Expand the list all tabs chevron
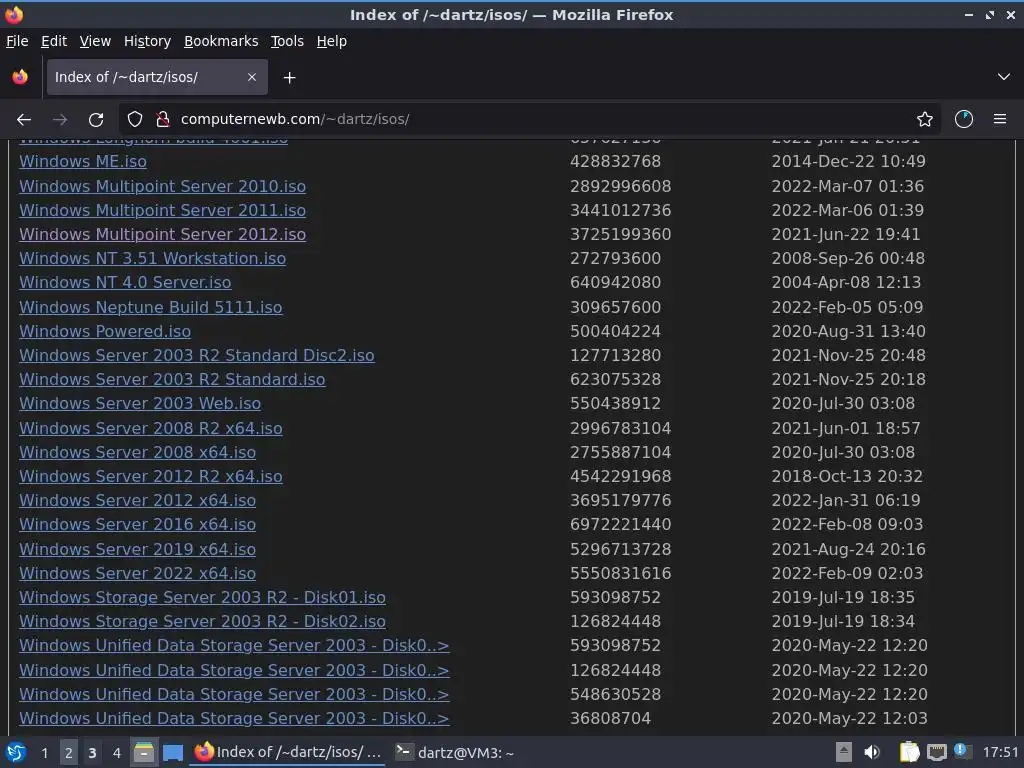The height and width of the screenshot is (768, 1024). 1004,77
